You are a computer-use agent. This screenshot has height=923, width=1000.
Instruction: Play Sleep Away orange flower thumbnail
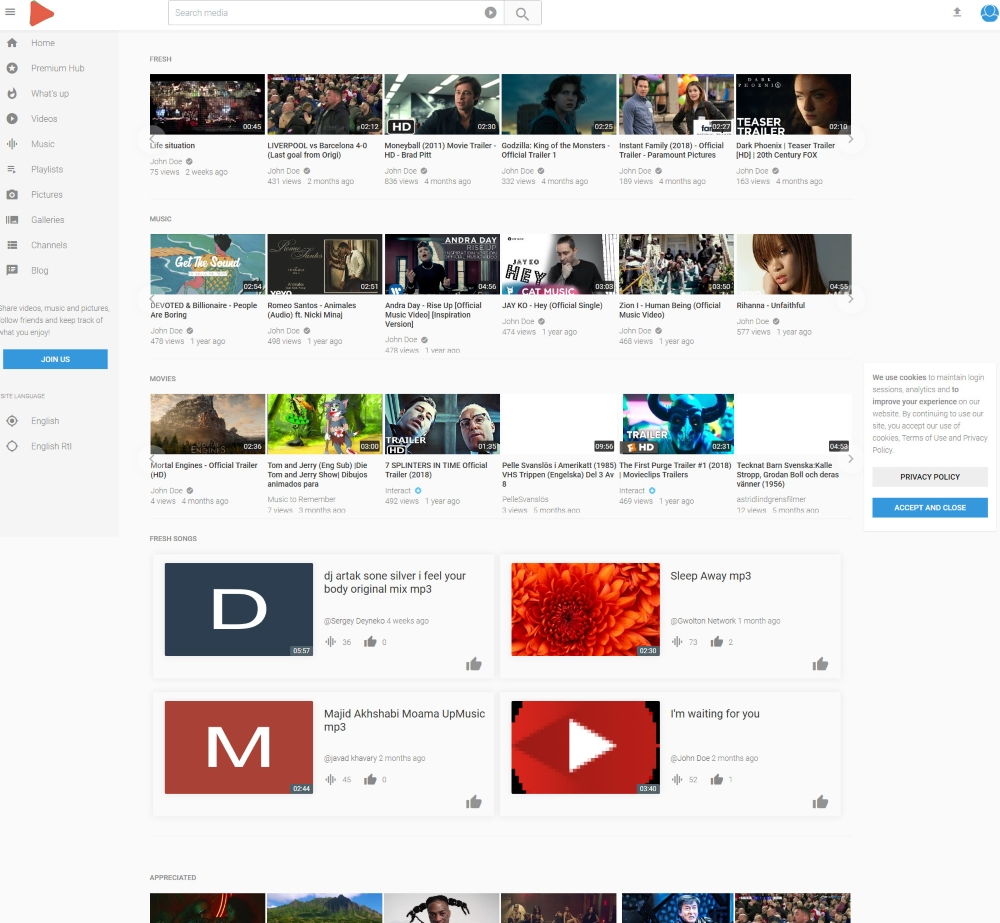[585, 609]
